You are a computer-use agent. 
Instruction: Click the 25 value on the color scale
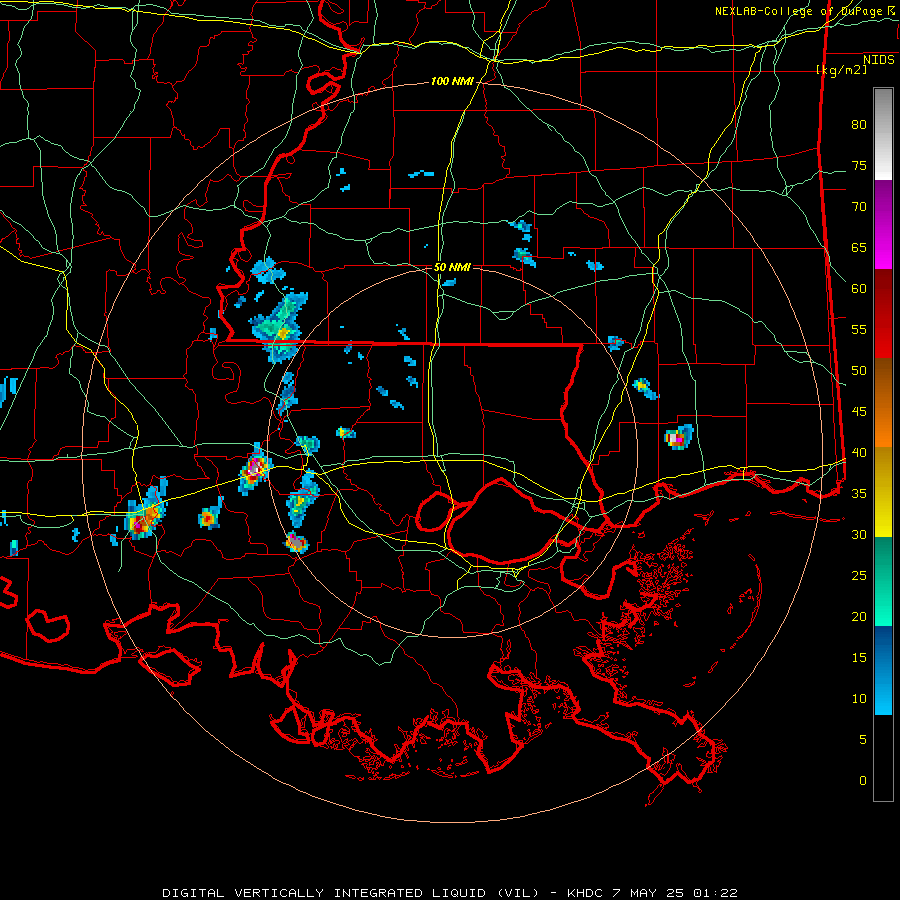(859, 576)
